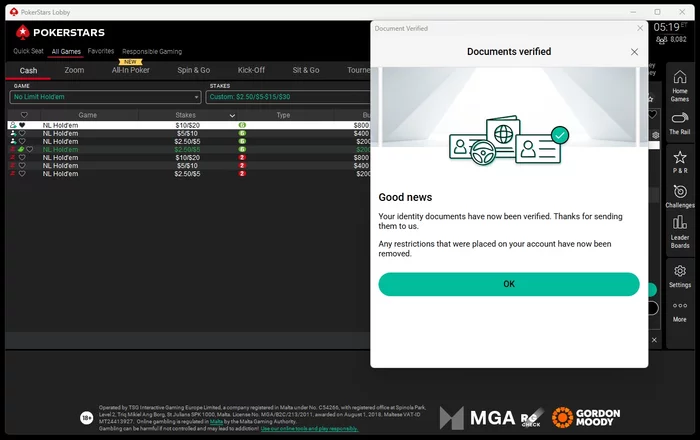The width and height of the screenshot is (700, 440).
Task: Click the Stakes column sort chevron
Action: (232, 116)
